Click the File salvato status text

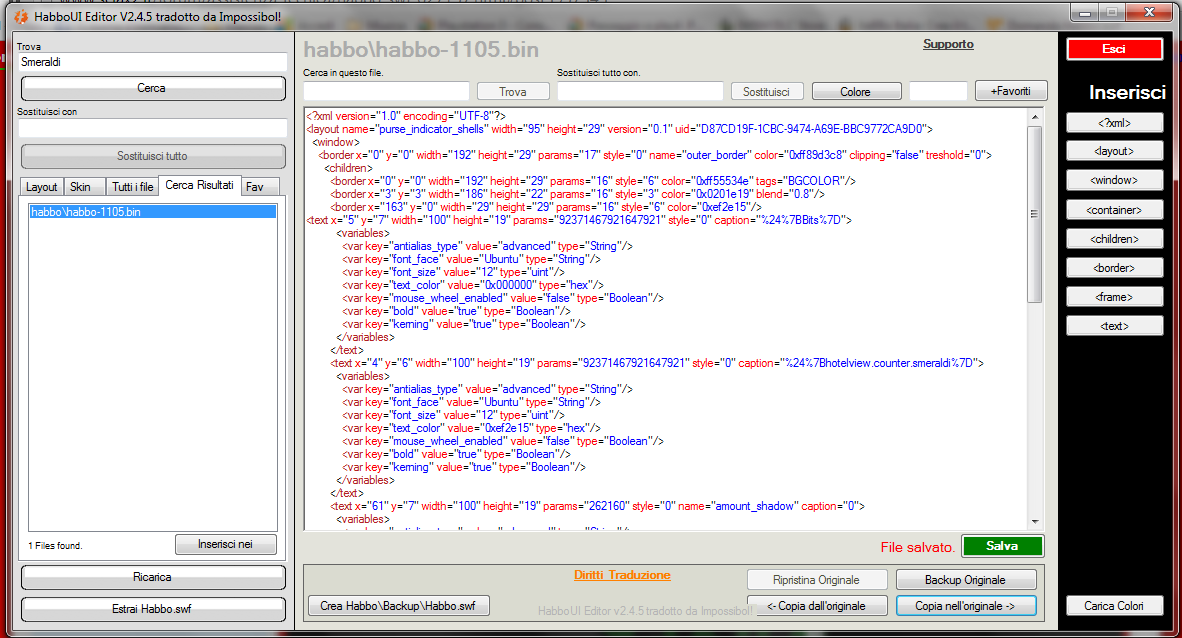pos(917,547)
